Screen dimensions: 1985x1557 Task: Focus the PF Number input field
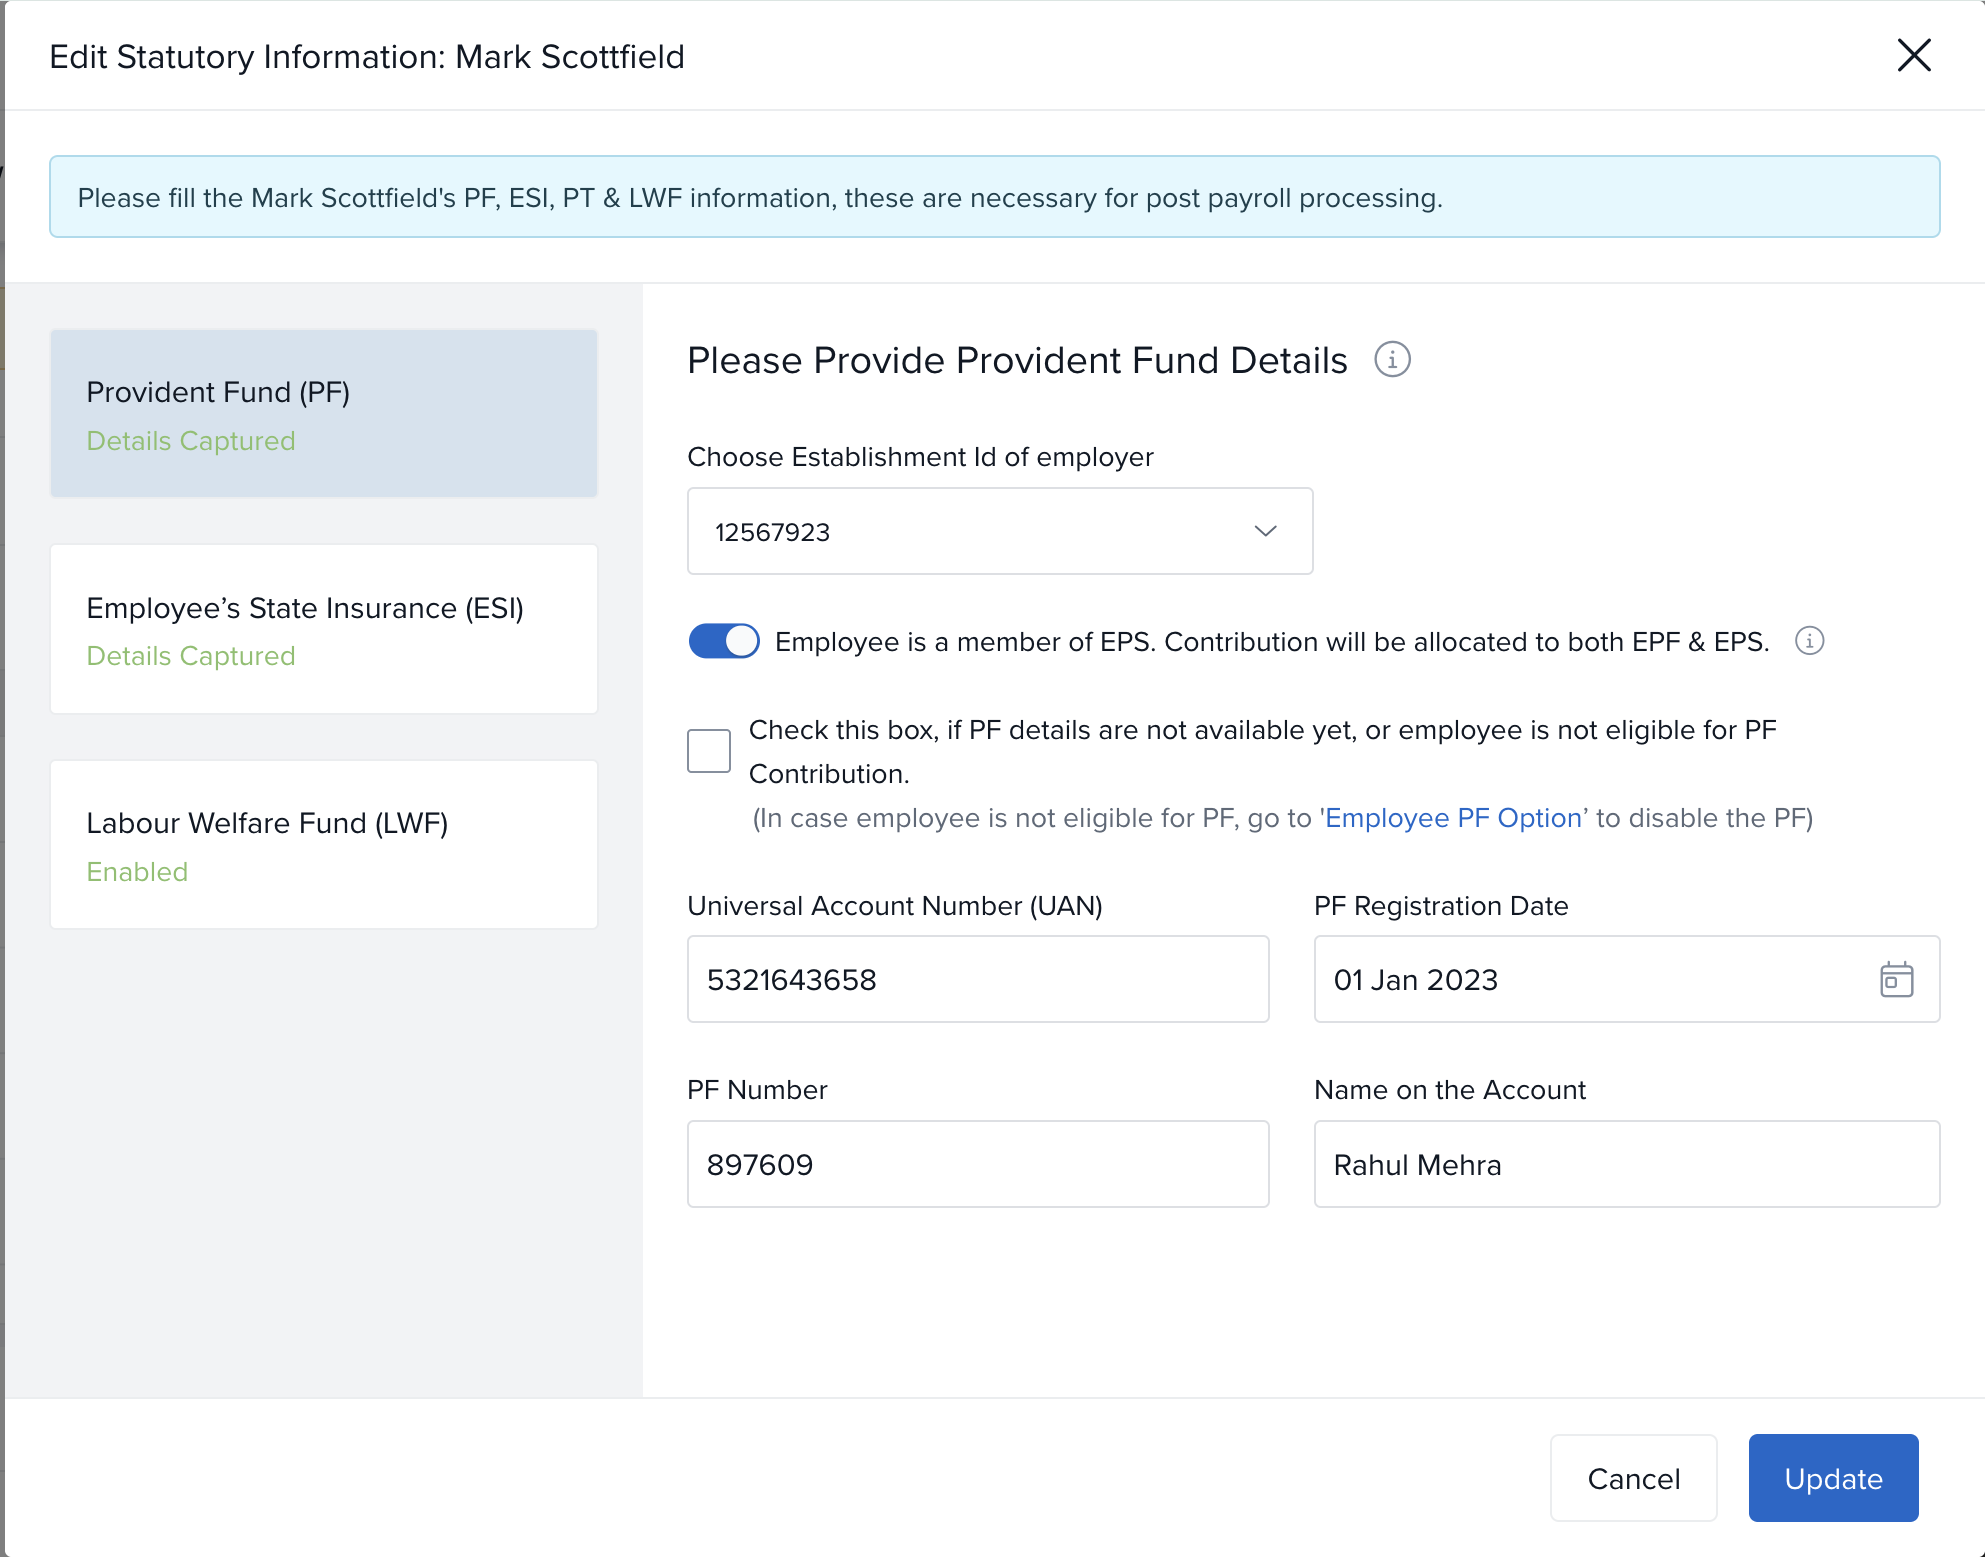pos(977,1164)
